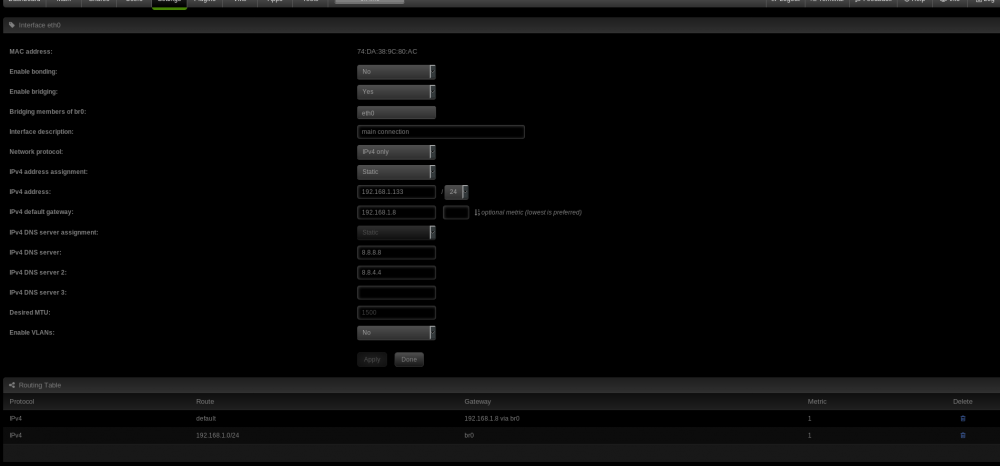Click the 'Enable bridging:' label
Viewport: 1000px width, 466px height.
[x=33, y=92]
